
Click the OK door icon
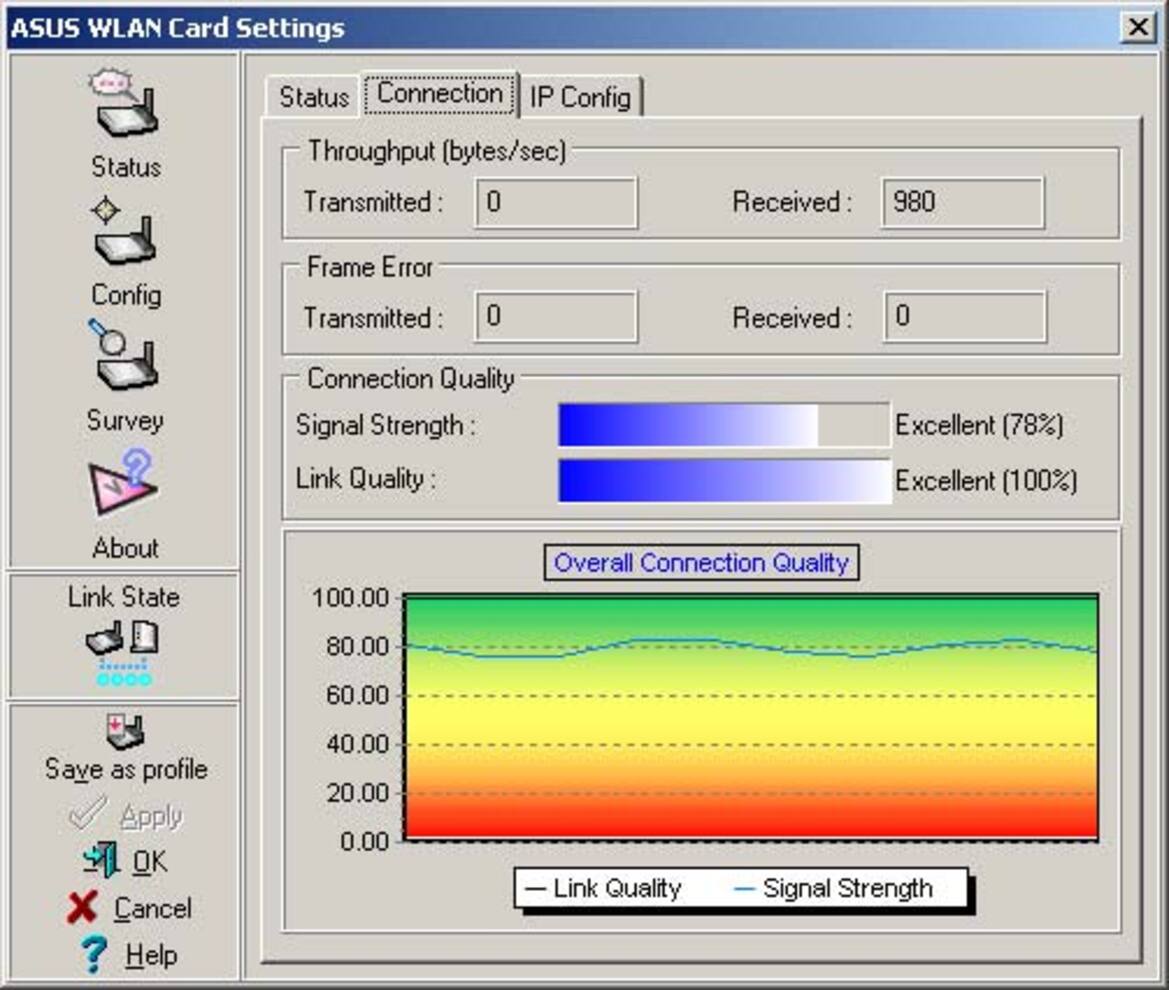click(x=101, y=860)
